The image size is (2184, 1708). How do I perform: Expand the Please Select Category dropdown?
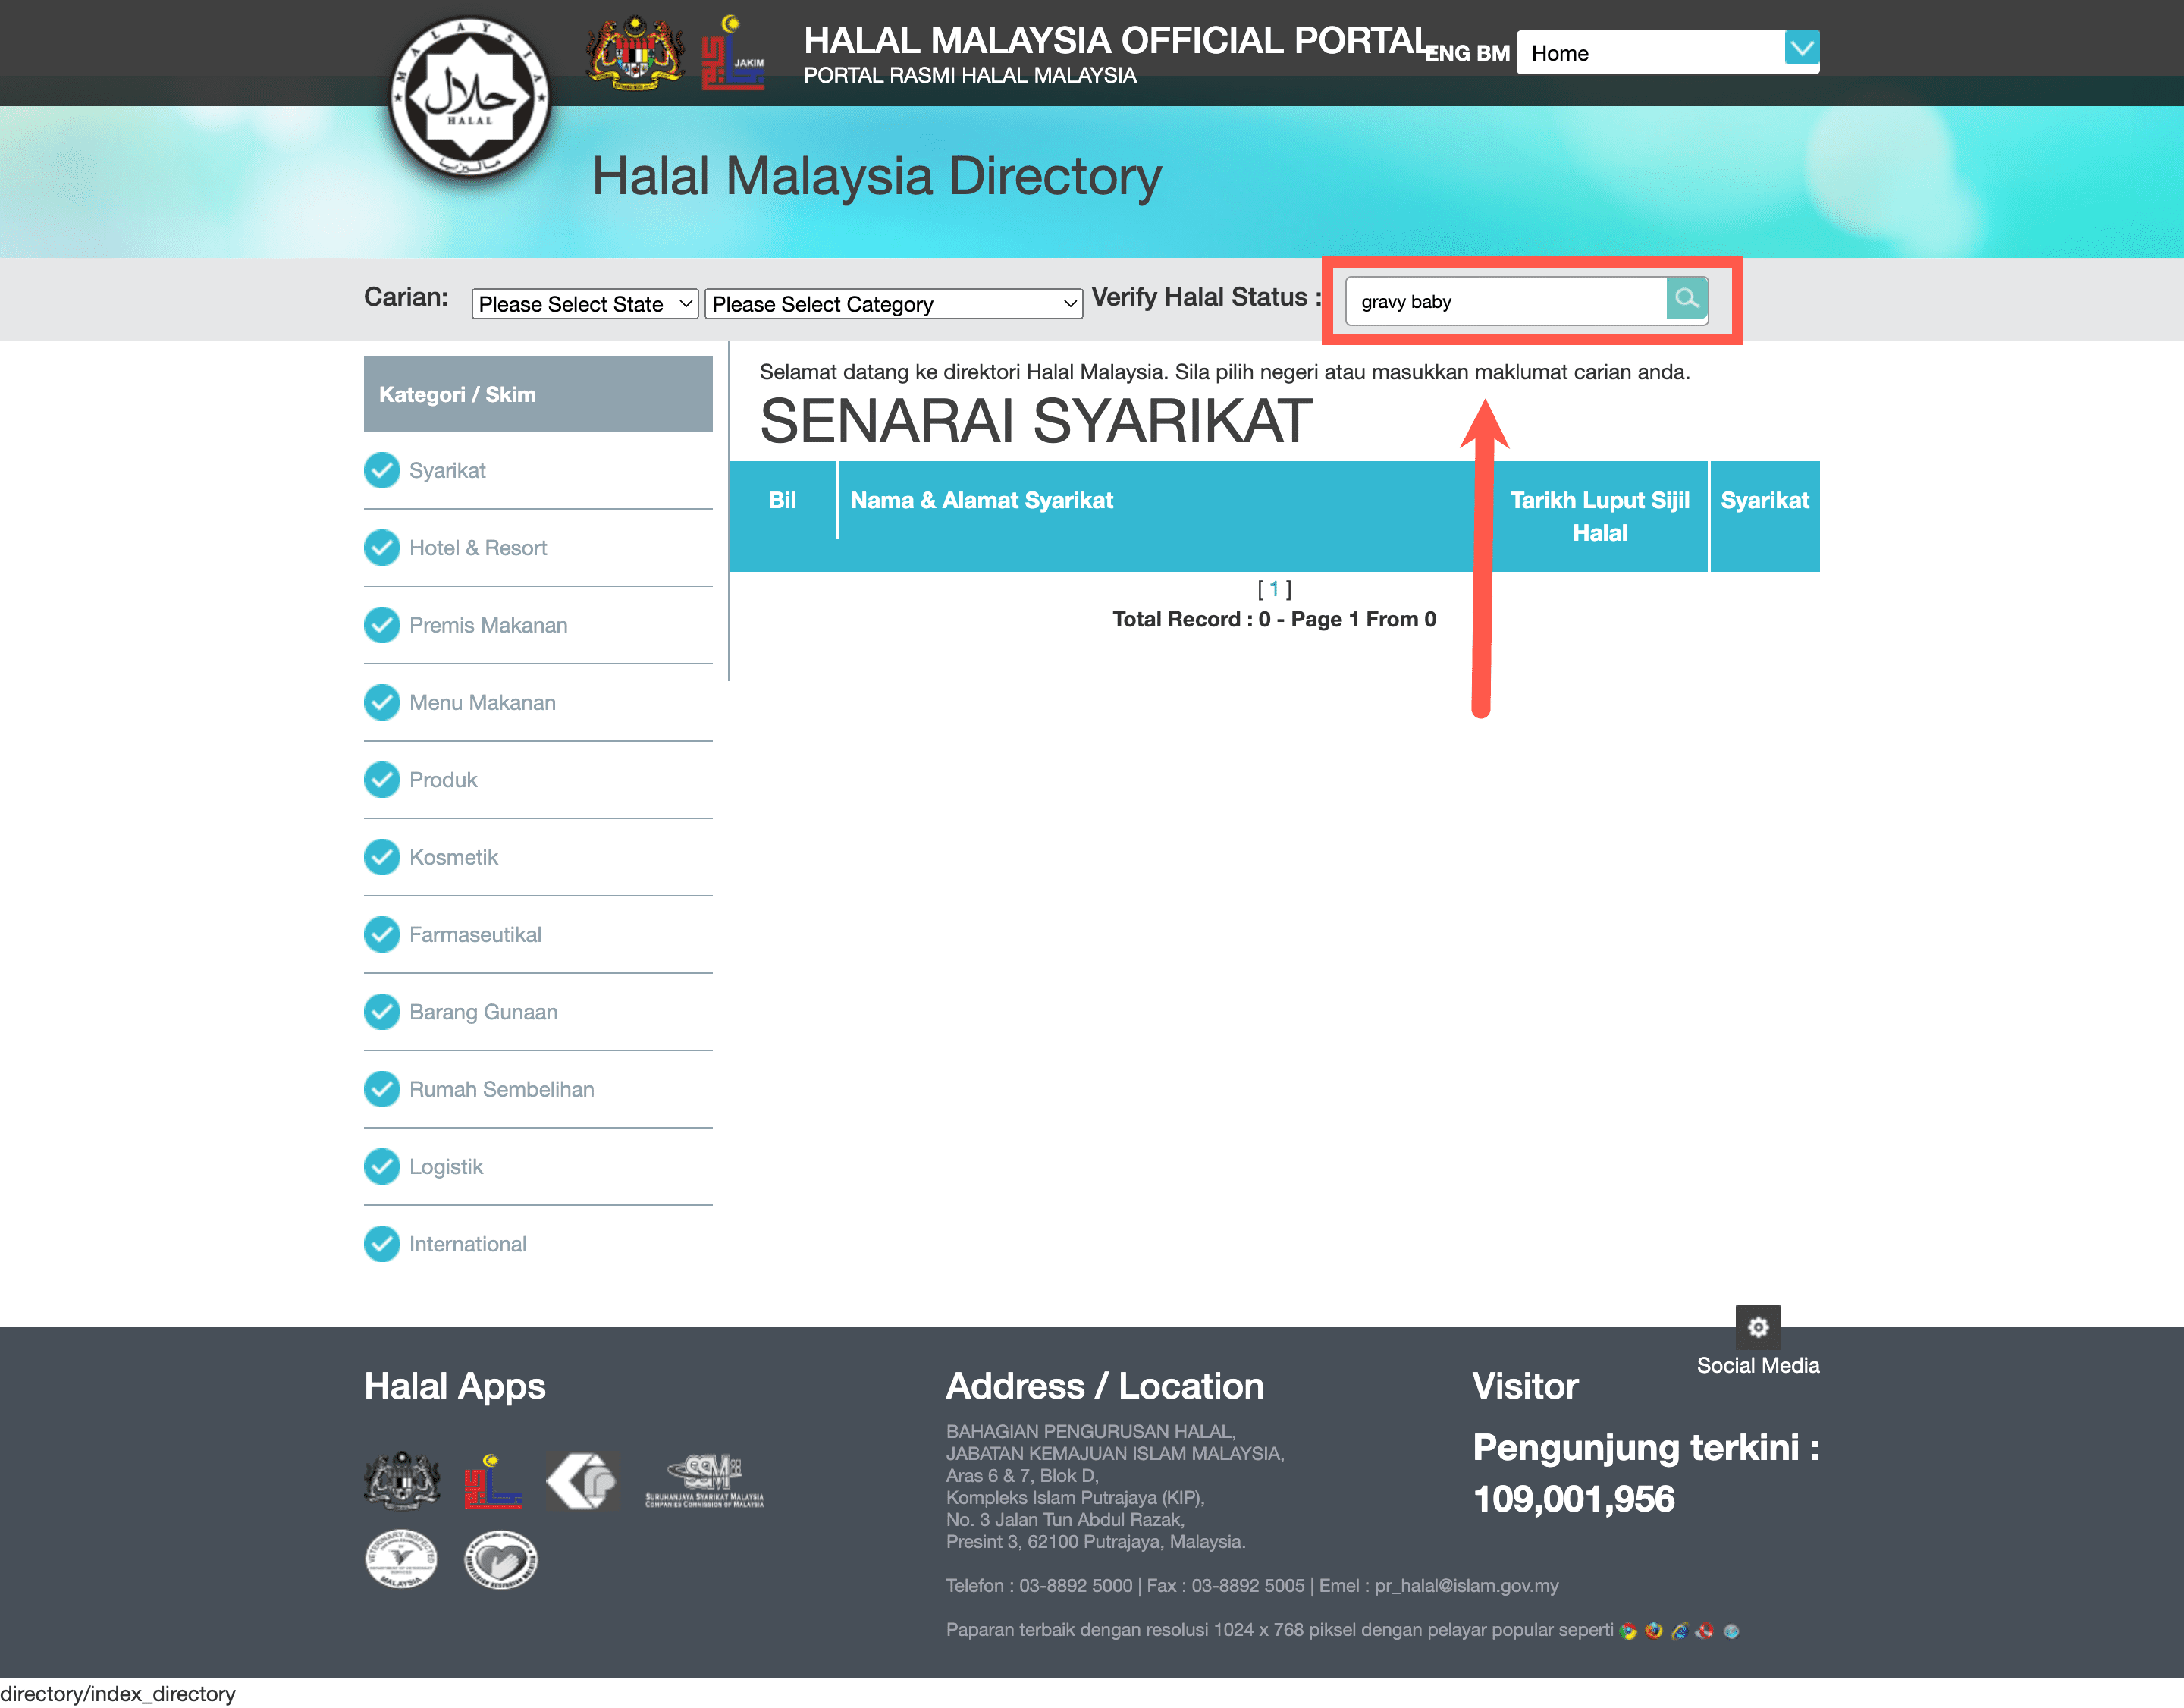892,303
